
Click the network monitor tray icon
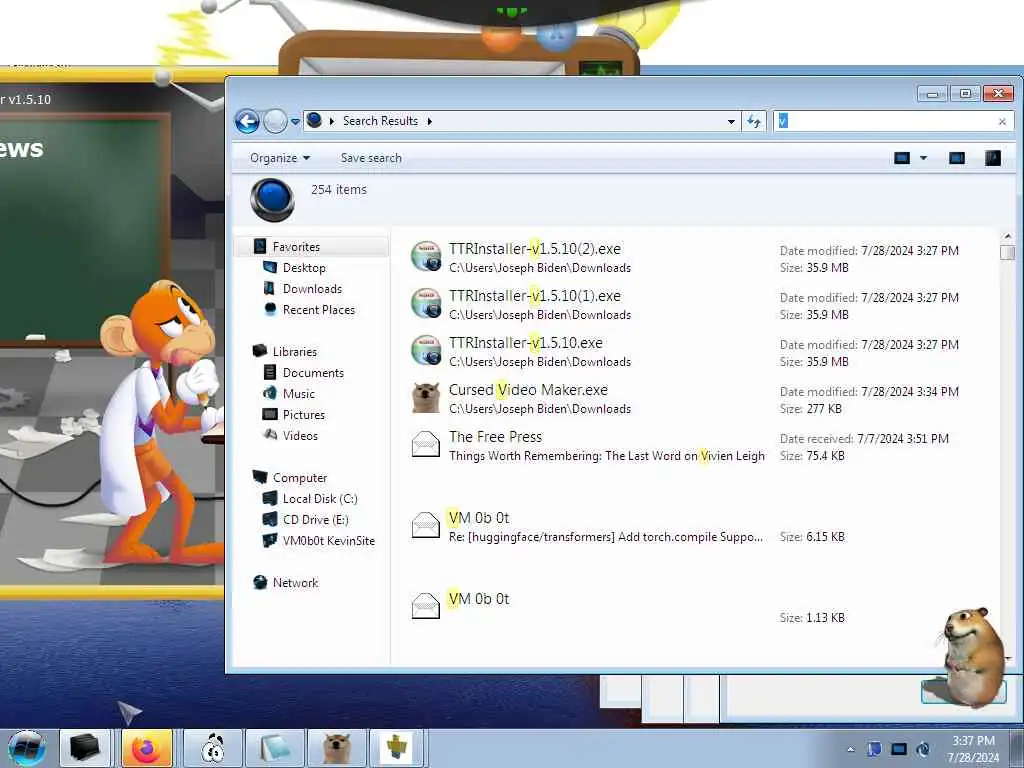click(899, 749)
